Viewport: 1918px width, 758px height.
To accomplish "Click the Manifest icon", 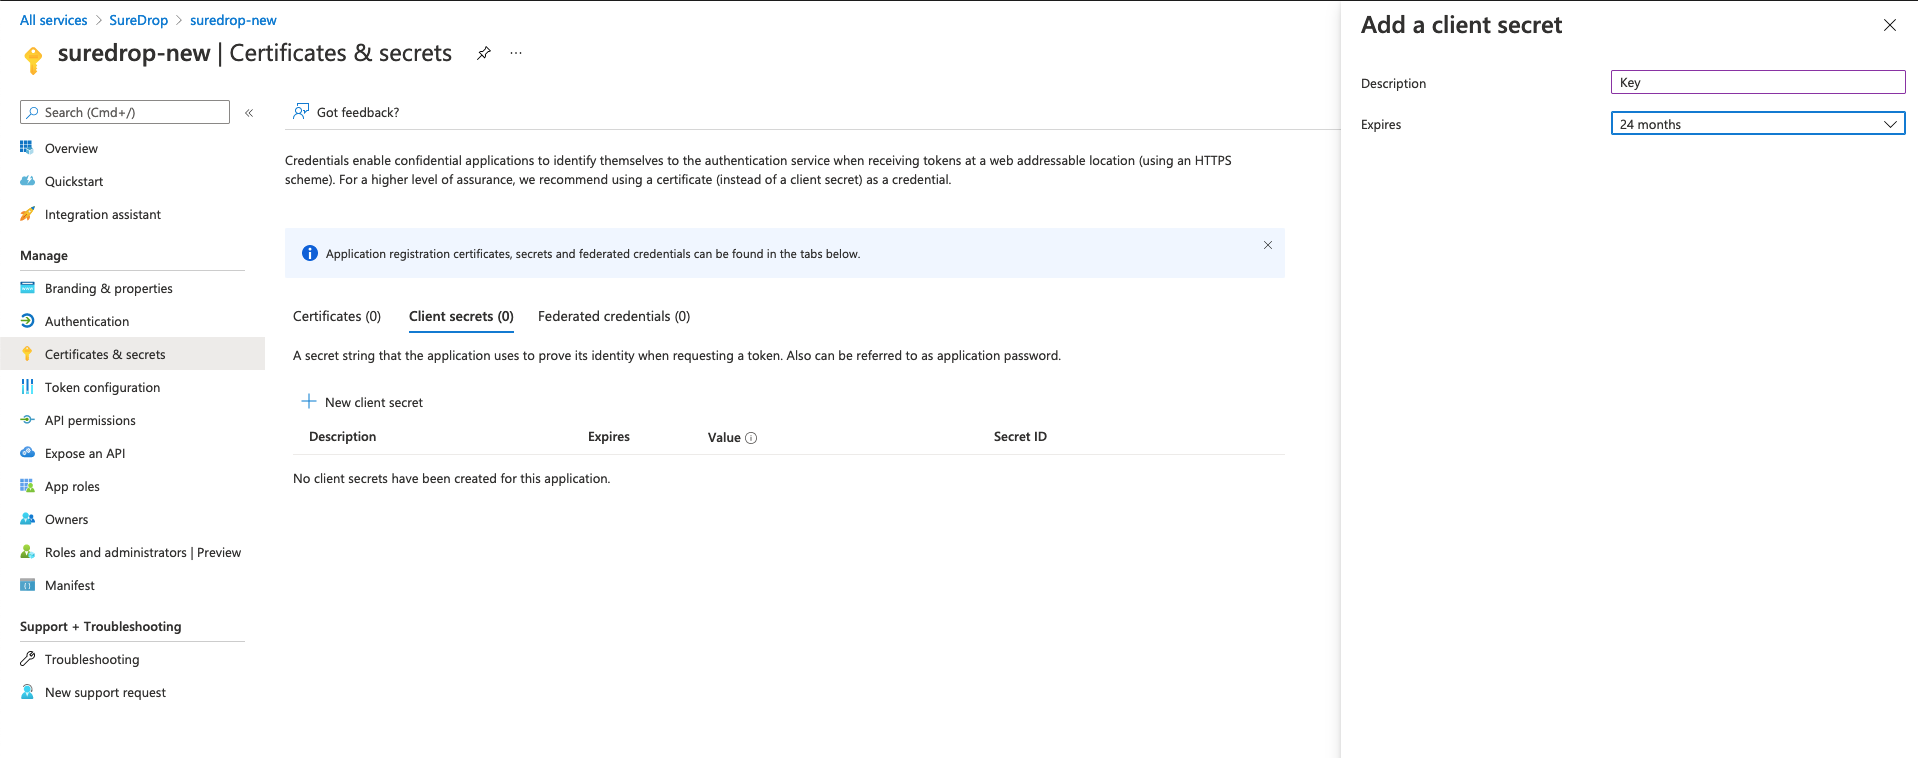I will [x=27, y=585].
